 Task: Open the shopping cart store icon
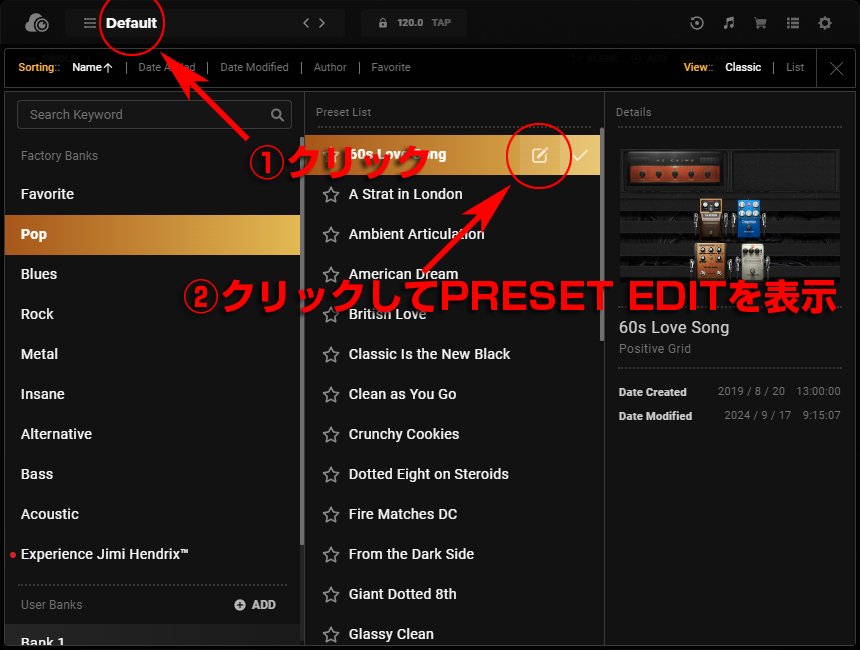click(x=760, y=23)
